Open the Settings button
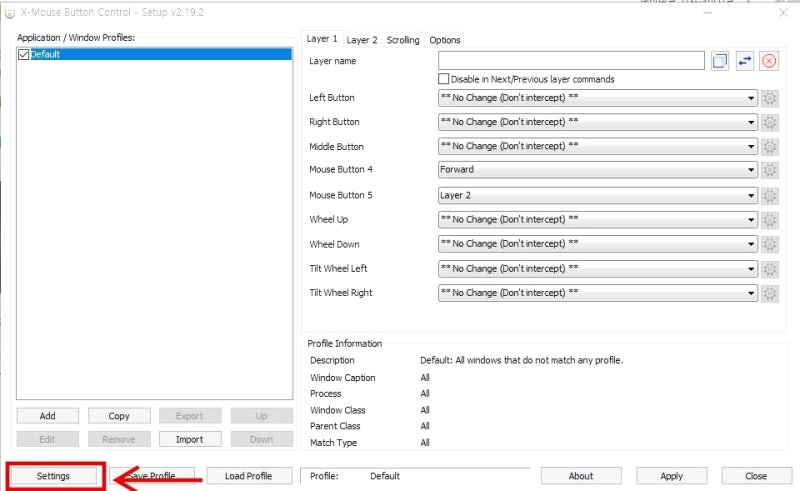 [x=53, y=476]
